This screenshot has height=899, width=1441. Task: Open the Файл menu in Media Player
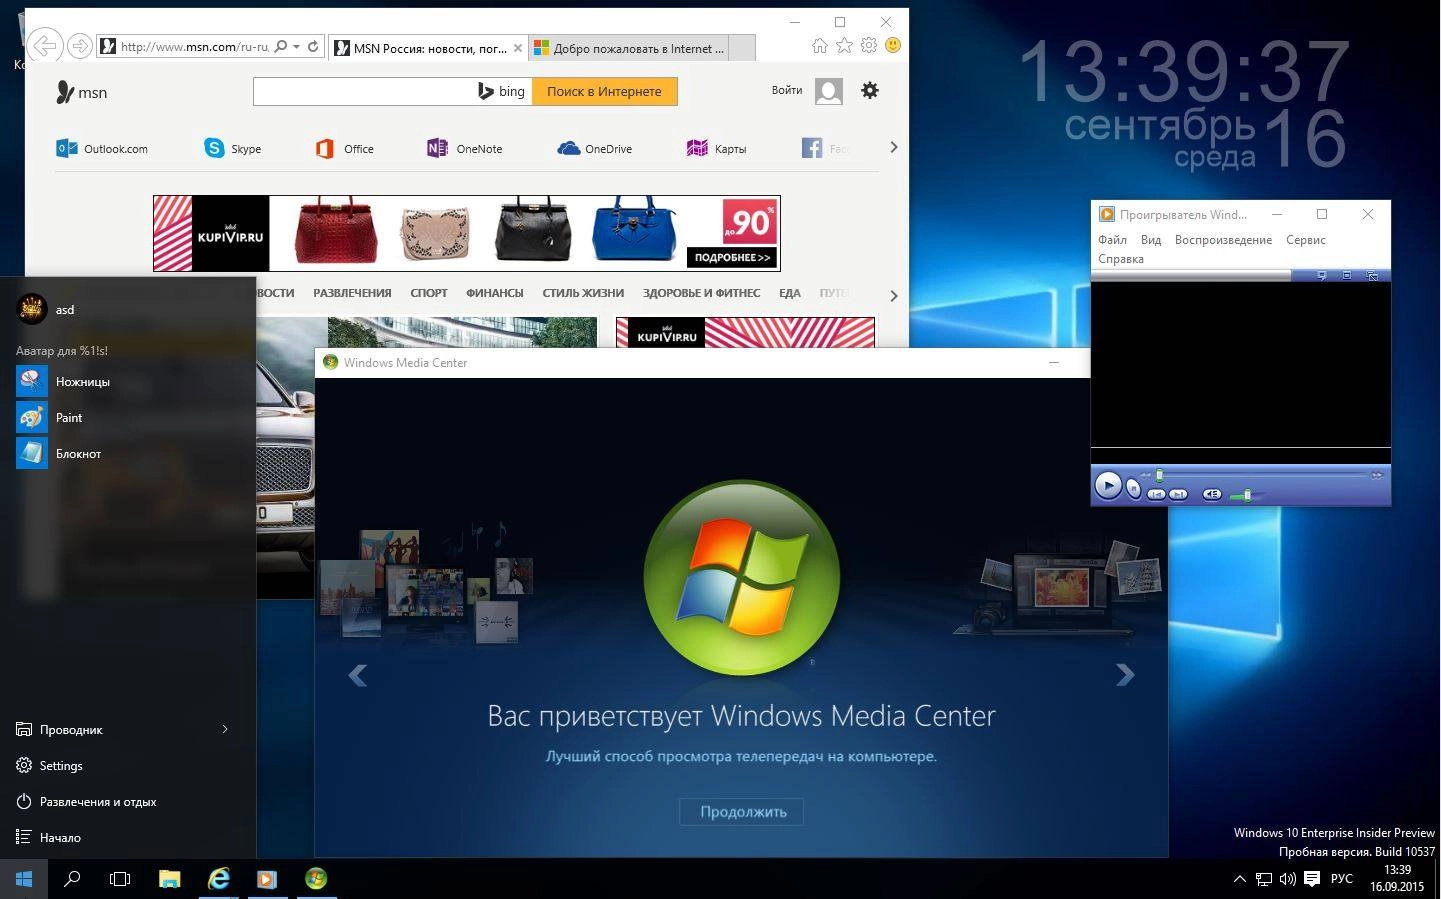(1112, 240)
